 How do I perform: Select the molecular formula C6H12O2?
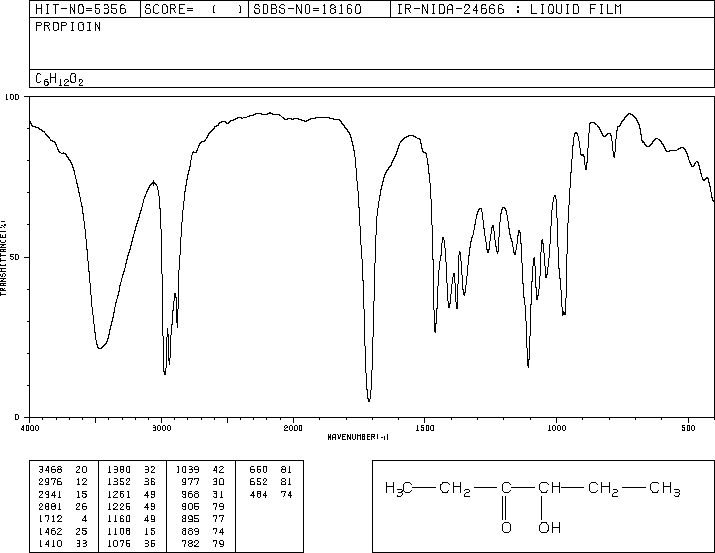tap(59, 80)
